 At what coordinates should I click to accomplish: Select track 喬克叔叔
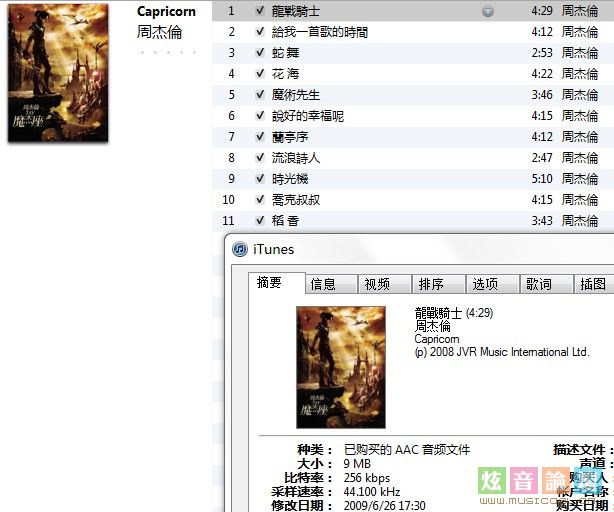(x=413, y=200)
